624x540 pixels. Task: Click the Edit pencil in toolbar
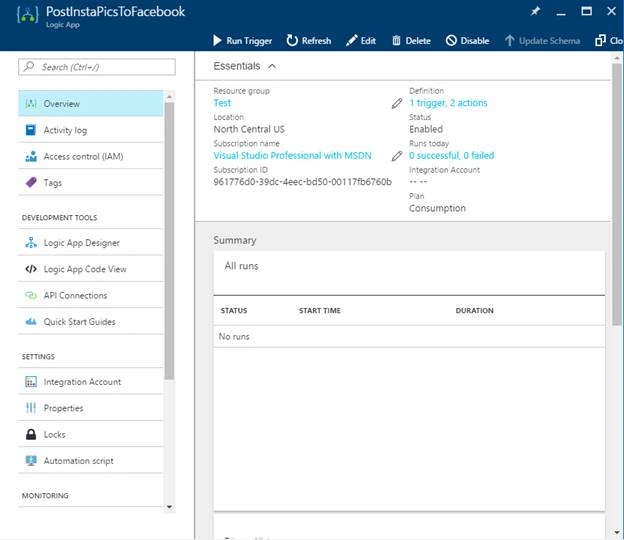point(352,41)
